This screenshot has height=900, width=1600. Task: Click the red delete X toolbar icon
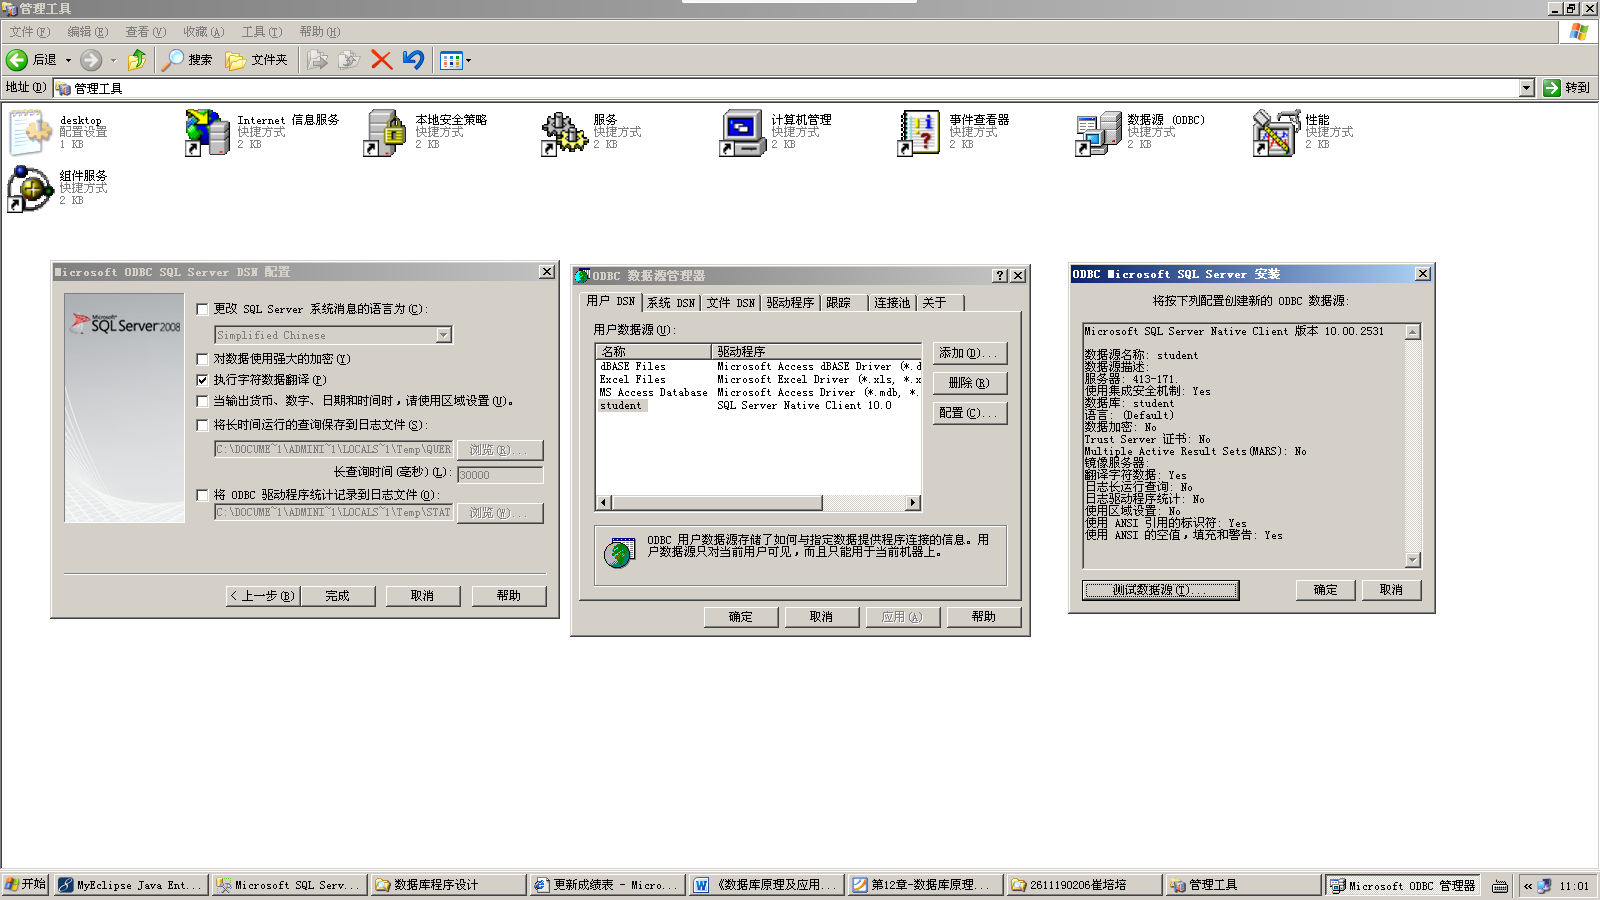pyautogui.click(x=381, y=60)
